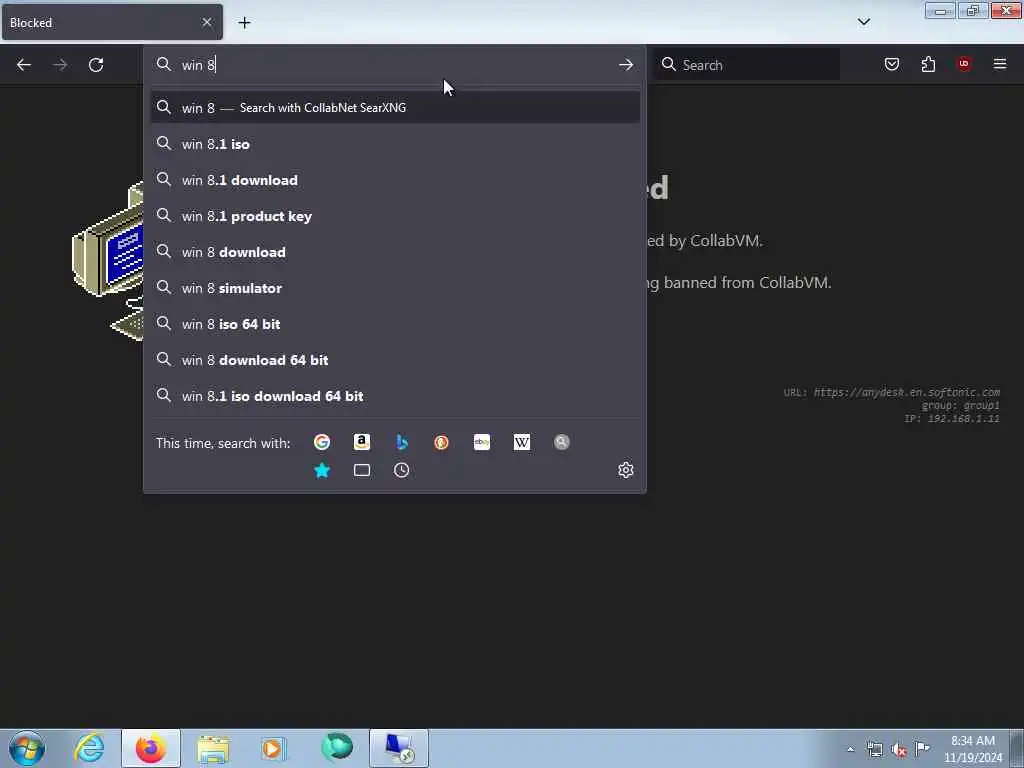Search bookmarks with the star icon
The width and height of the screenshot is (1024, 768).
pos(321,470)
